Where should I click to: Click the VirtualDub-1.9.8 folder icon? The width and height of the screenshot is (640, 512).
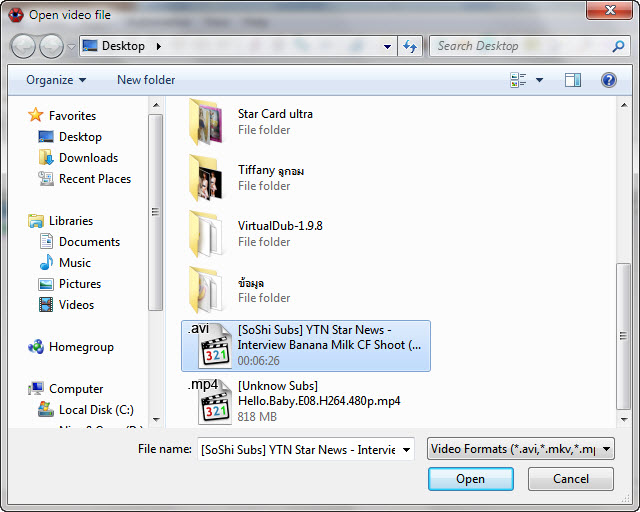tap(206, 234)
